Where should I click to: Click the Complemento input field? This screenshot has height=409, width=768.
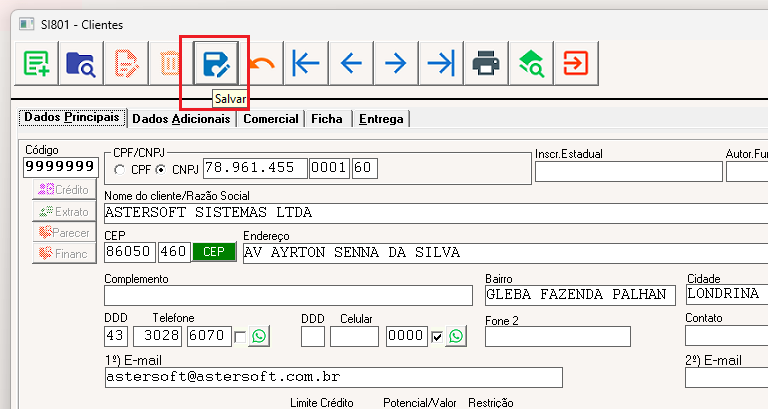point(288,295)
